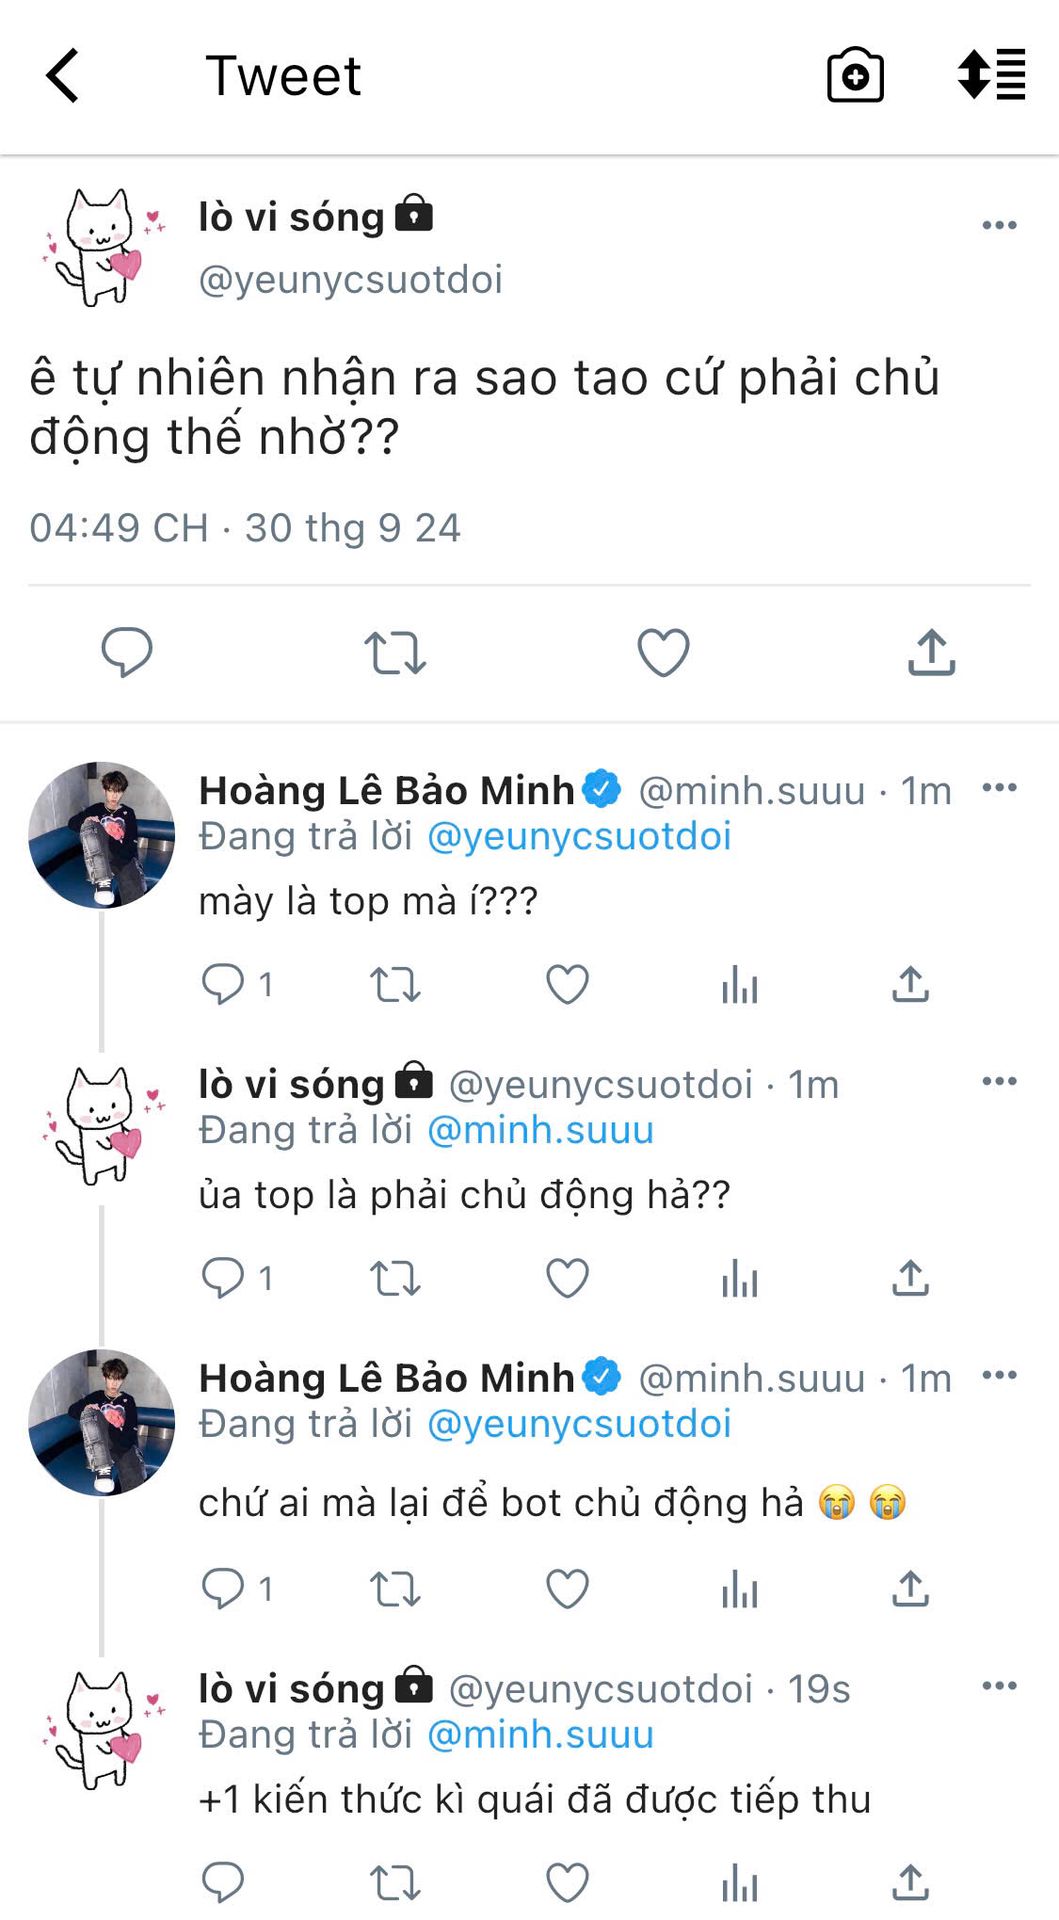
Task: Tap the back arrow in header
Action: [62, 76]
